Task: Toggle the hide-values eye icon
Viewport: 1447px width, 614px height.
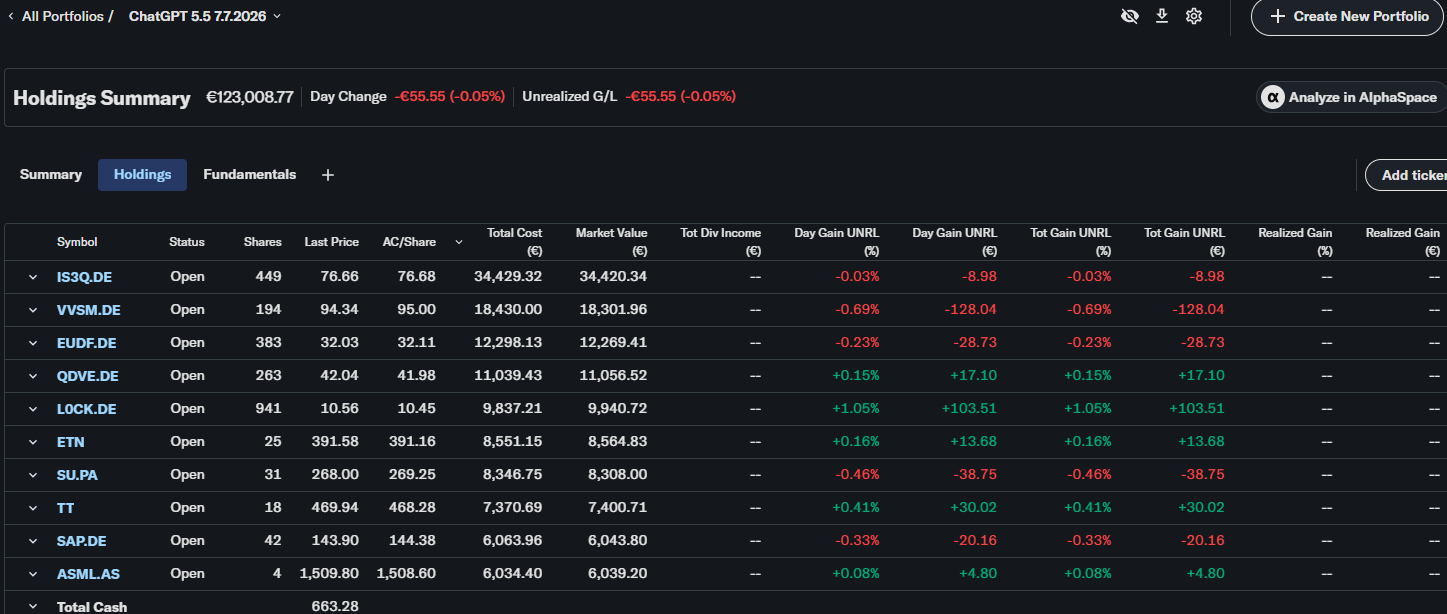Action: tap(1130, 16)
